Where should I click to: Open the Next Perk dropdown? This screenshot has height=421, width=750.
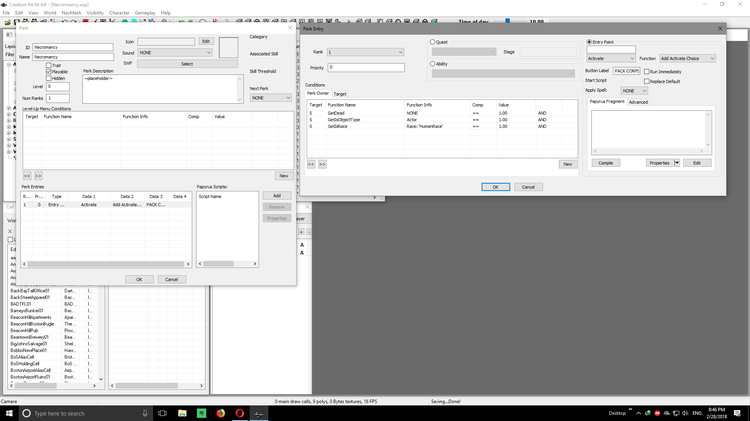coord(271,98)
